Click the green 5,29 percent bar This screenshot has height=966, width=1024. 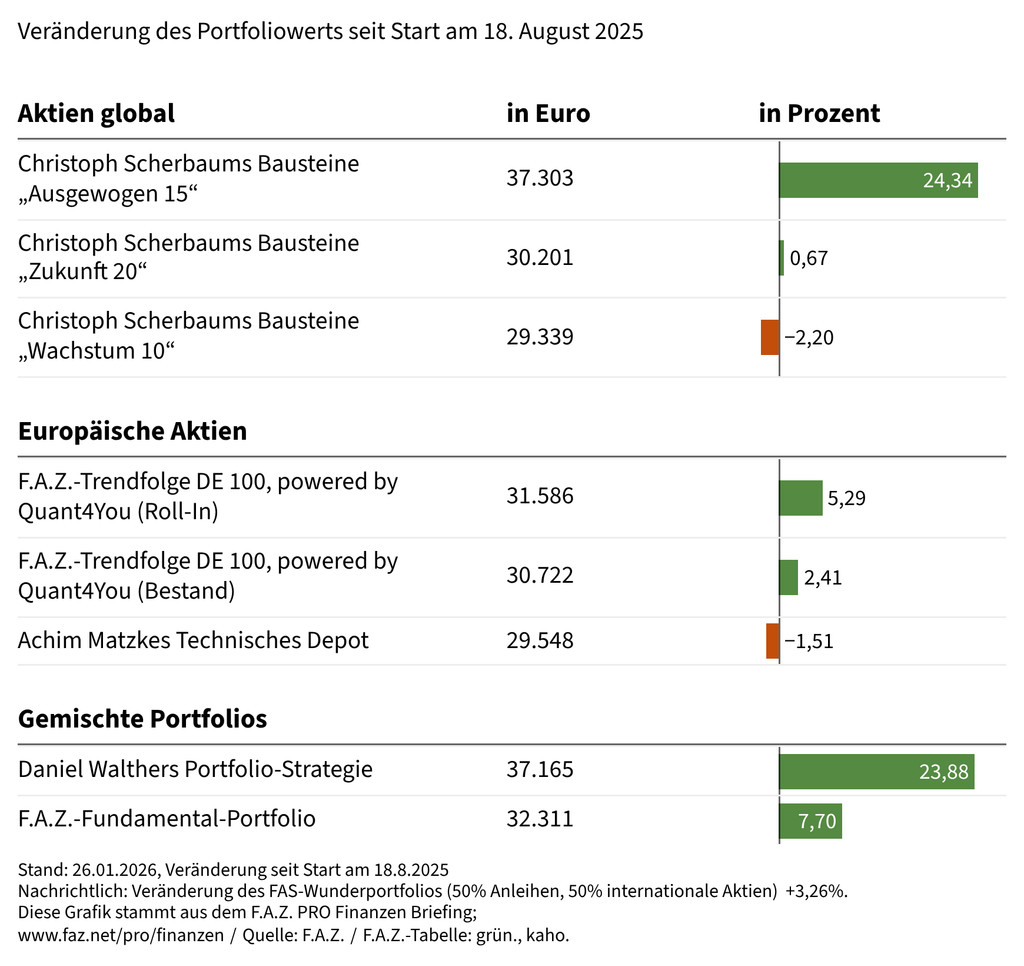800,497
